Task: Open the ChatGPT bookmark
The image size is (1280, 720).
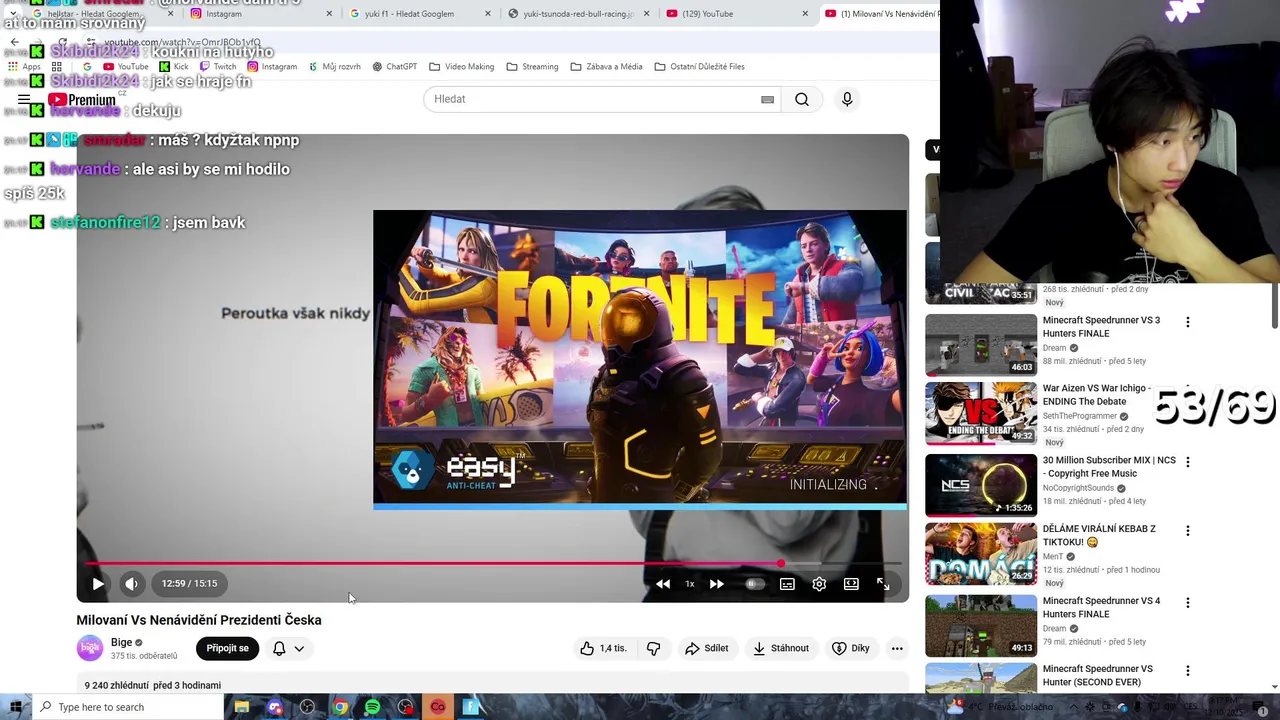Action: click(x=395, y=67)
